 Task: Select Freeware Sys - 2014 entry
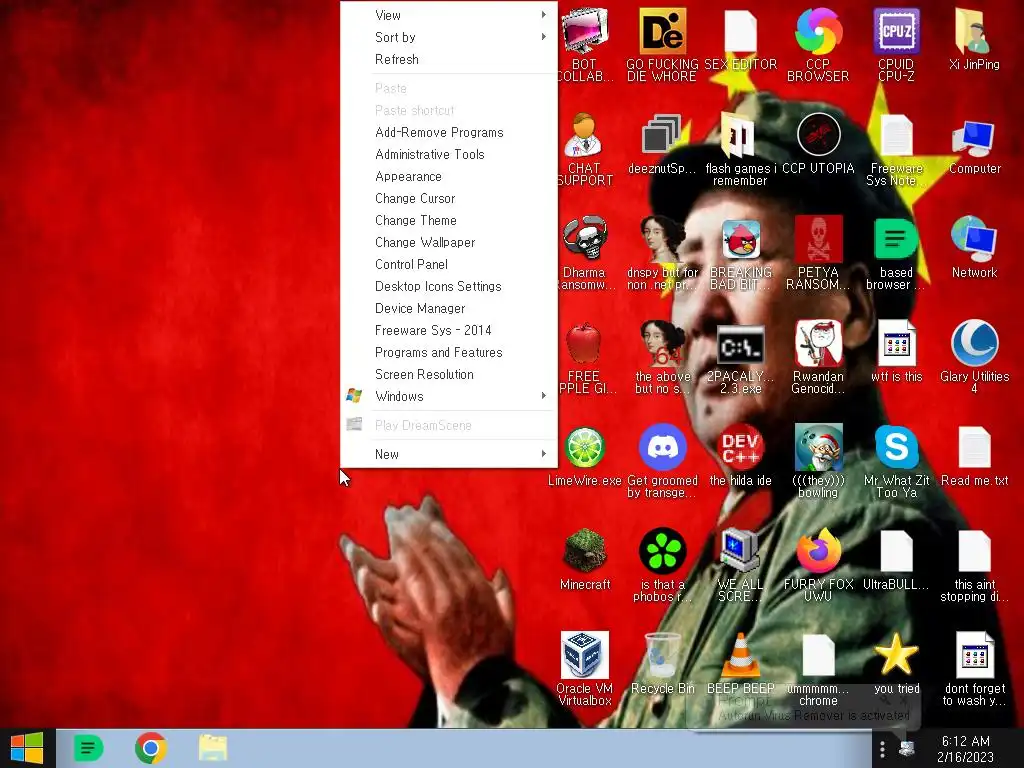449,330
